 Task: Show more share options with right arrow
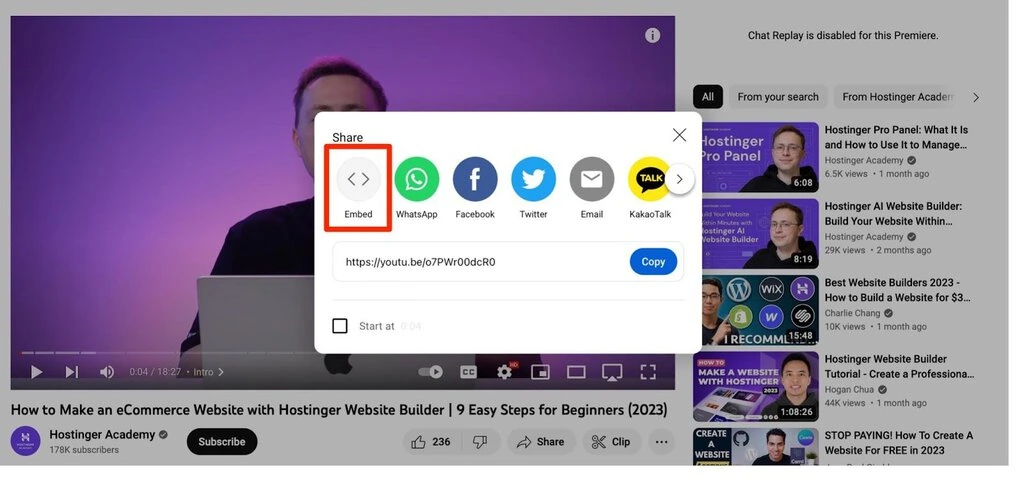(x=679, y=179)
